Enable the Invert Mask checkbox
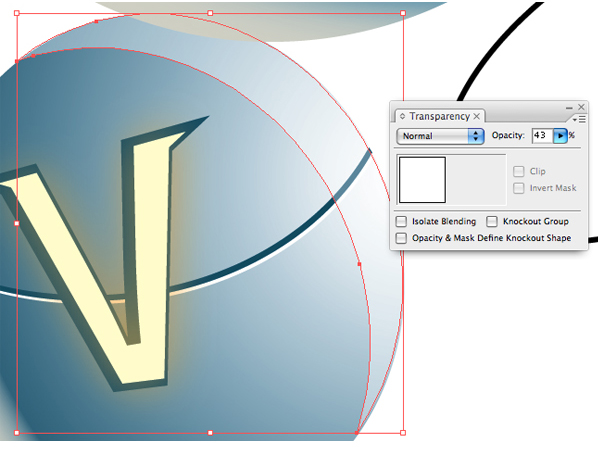Image resolution: width=600 pixels, height=458 pixels. [518, 188]
